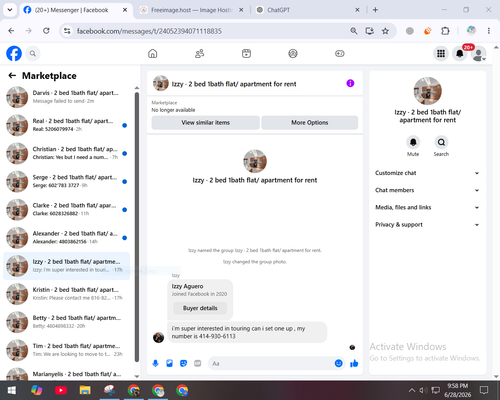
Task: Mute the Izzy conversation
Action: pyautogui.click(x=413, y=142)
